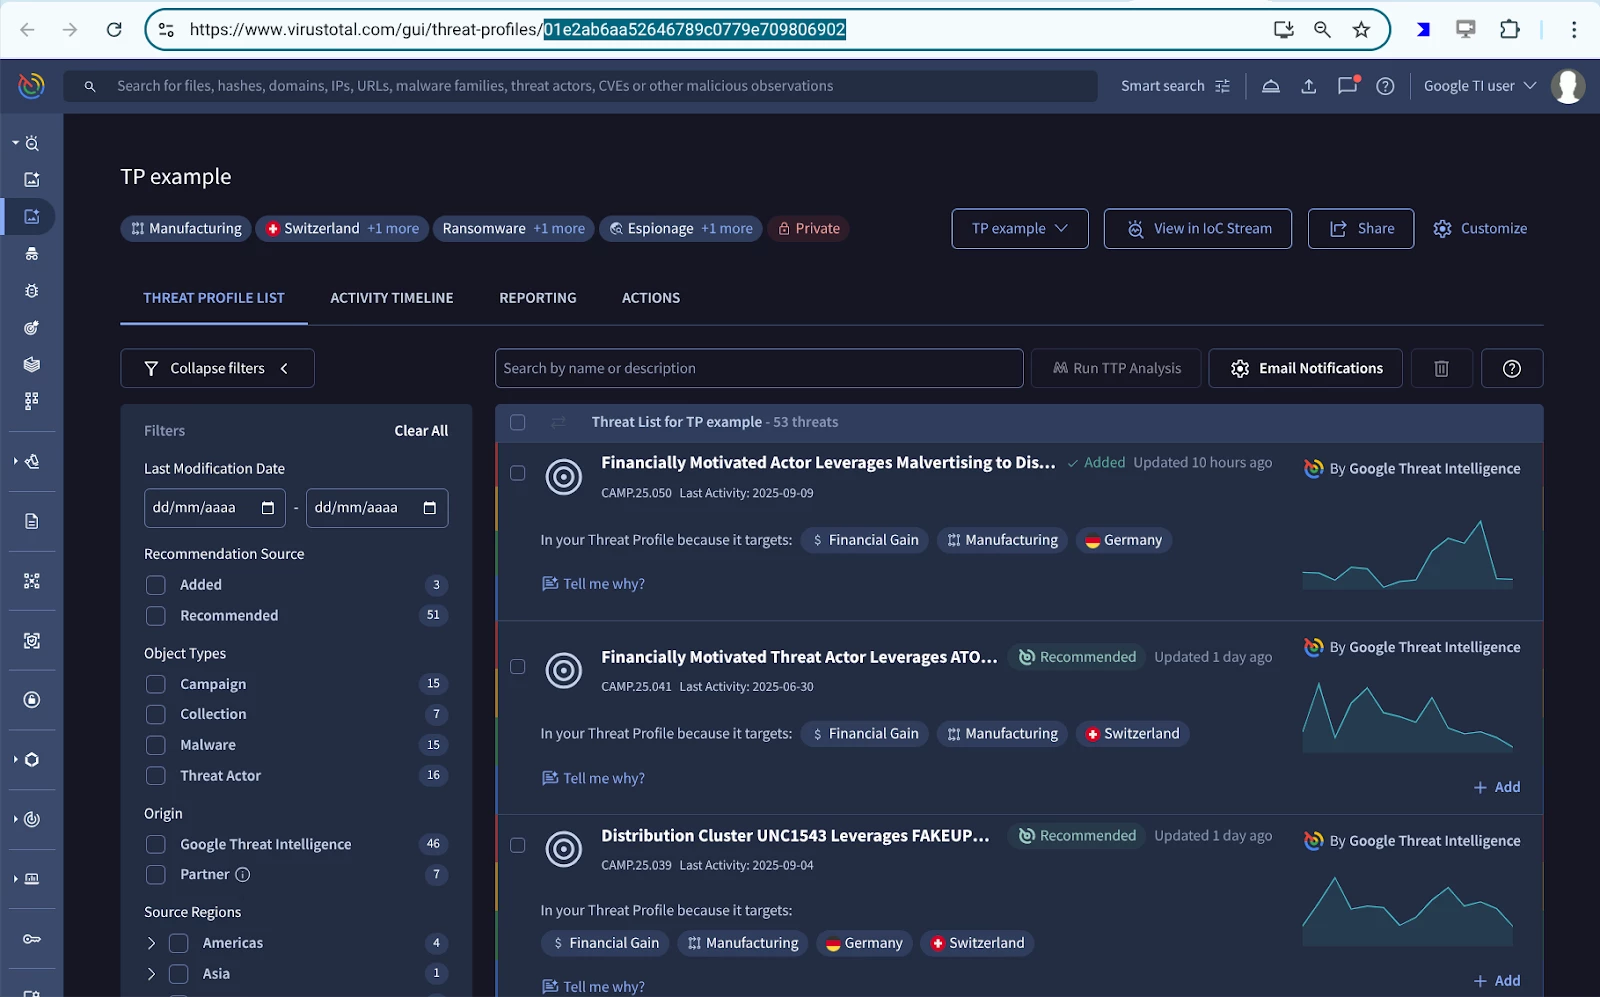
Task: Check the Campaign object type filter
Action: point(156,684)
